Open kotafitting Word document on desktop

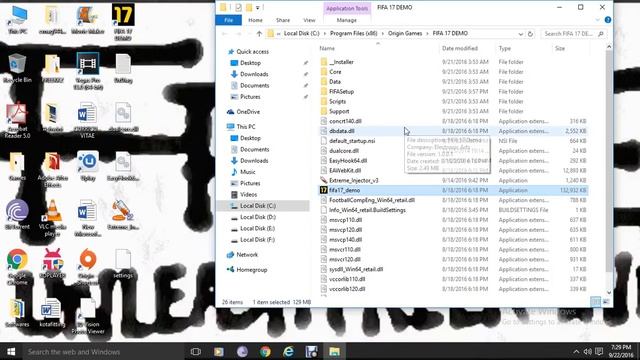(x=52, y=313)
